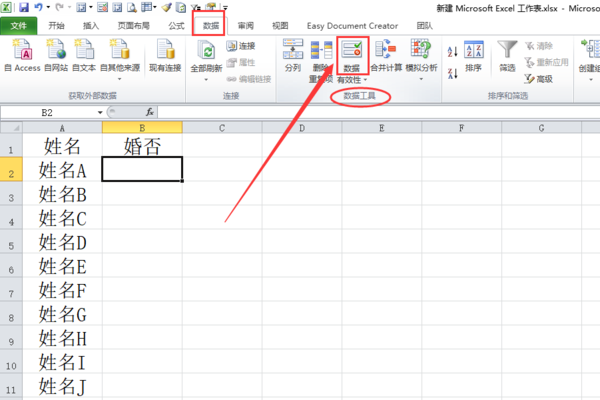Viewport: 600px width, 400px height.
Task: Click the Name Box showing B2
Action: tap(47, 112)
